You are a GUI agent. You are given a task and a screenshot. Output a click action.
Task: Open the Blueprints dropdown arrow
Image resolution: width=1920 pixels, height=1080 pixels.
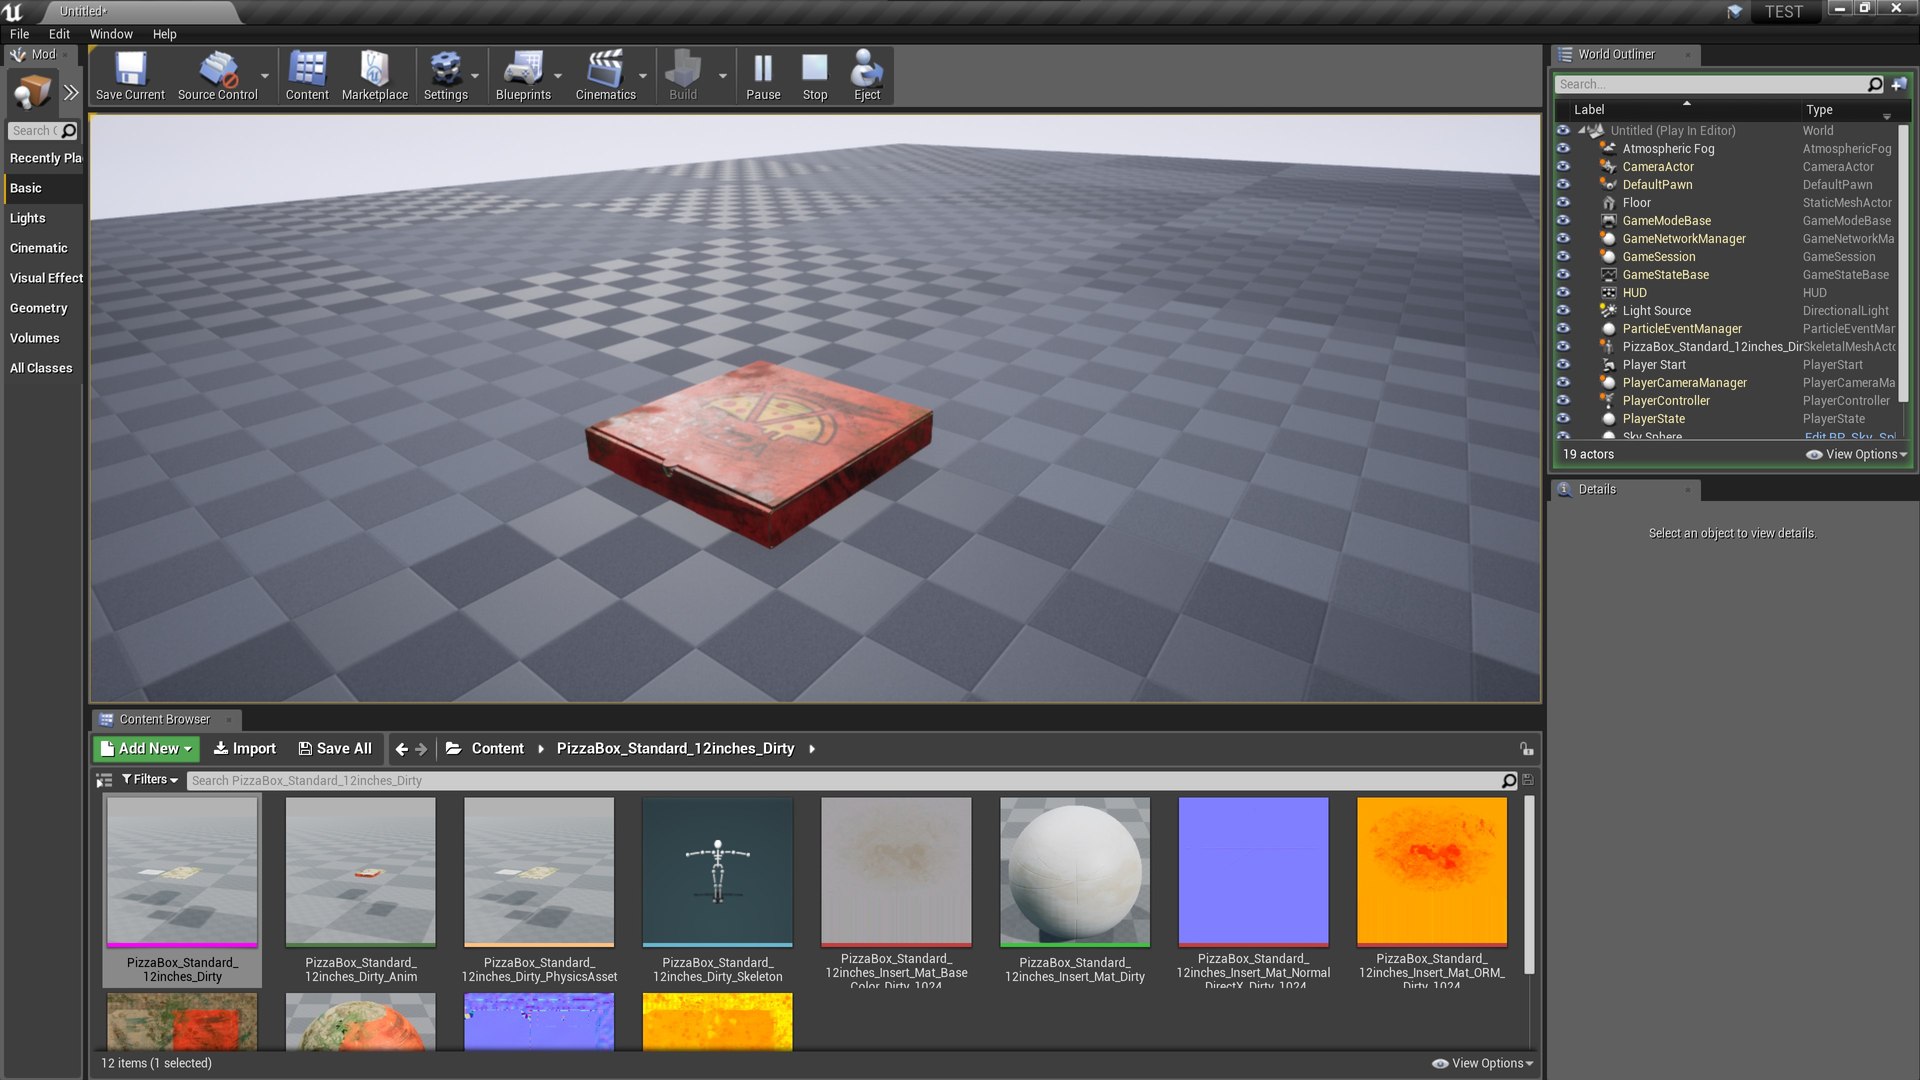(558, 76)
